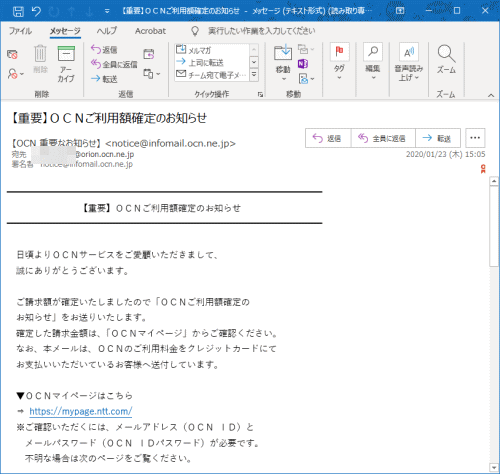Open the 音声読み上げ dropdown
This screenshot has height=474, width=500.
(x=409, y=63)
